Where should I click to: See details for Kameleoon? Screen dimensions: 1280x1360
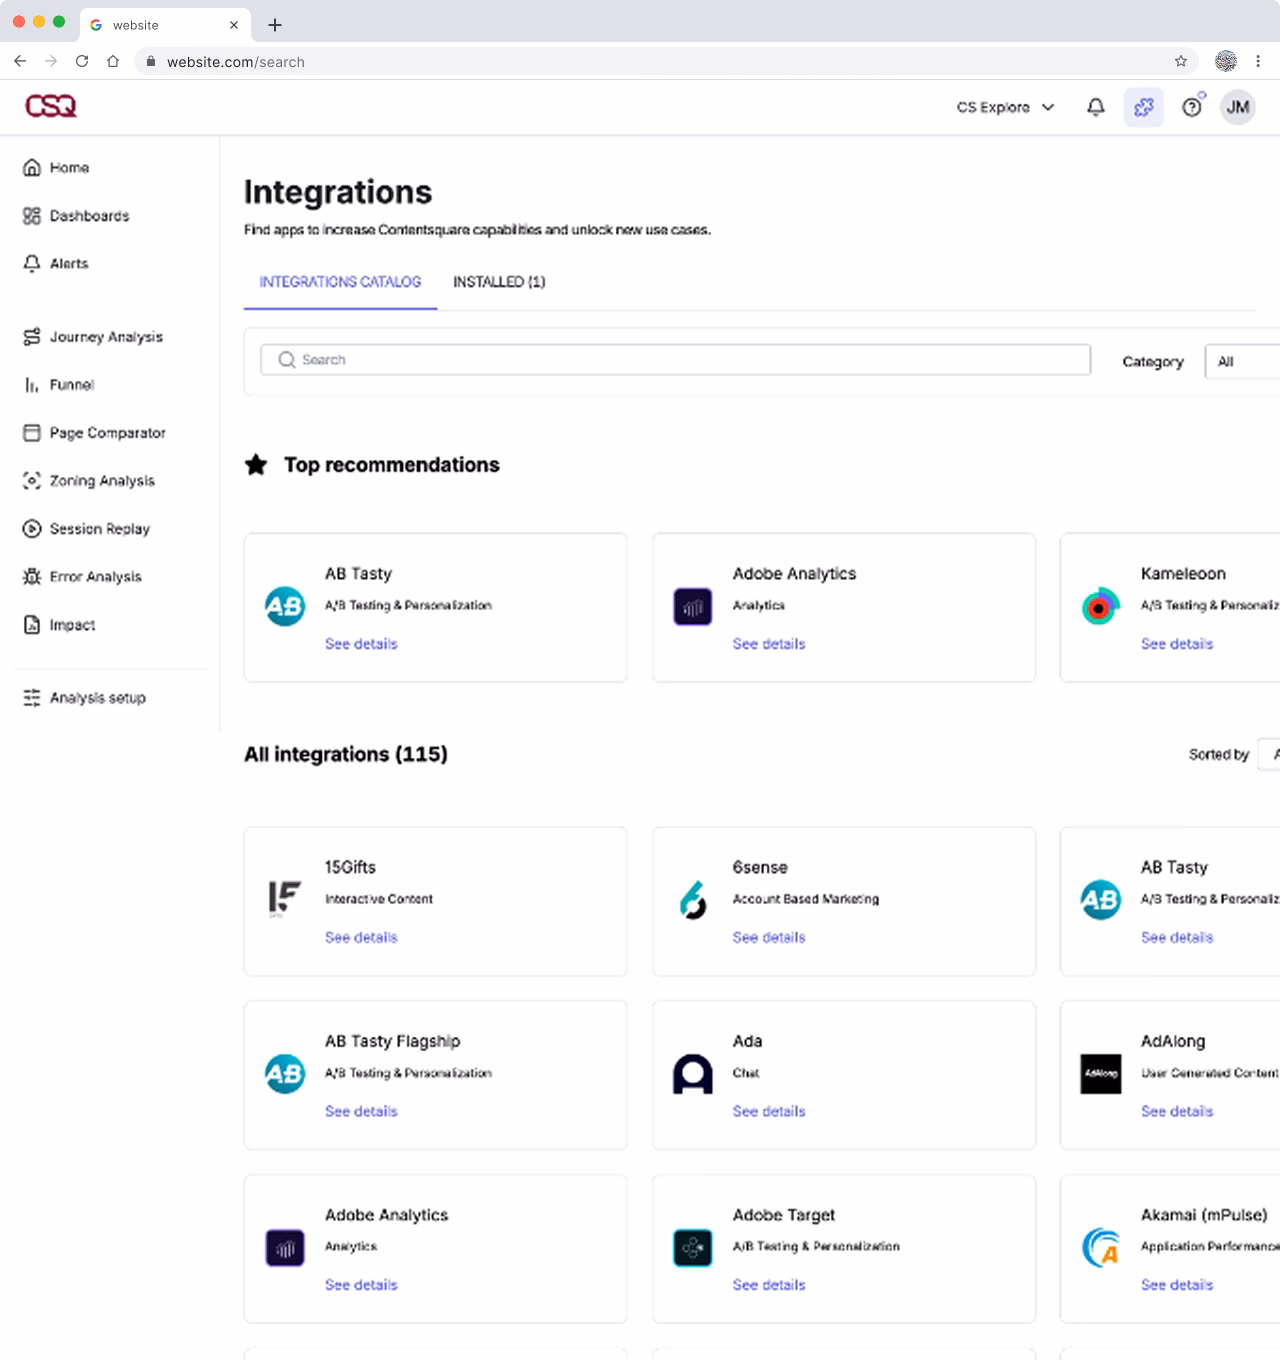[x=1177, y=644]
